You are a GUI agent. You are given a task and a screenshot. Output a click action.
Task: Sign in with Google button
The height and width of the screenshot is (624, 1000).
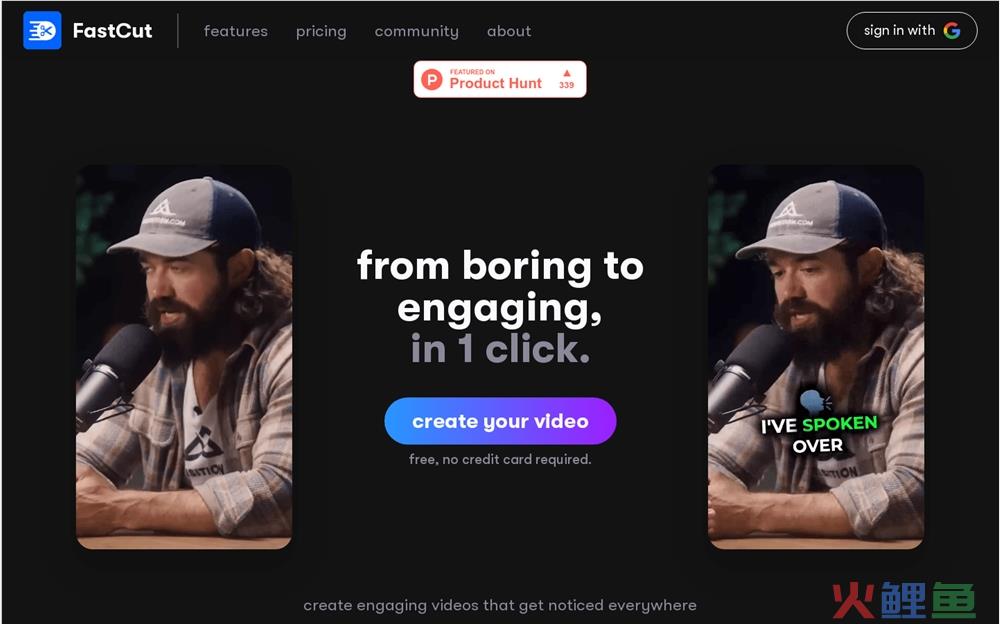(x=911, y=31)
